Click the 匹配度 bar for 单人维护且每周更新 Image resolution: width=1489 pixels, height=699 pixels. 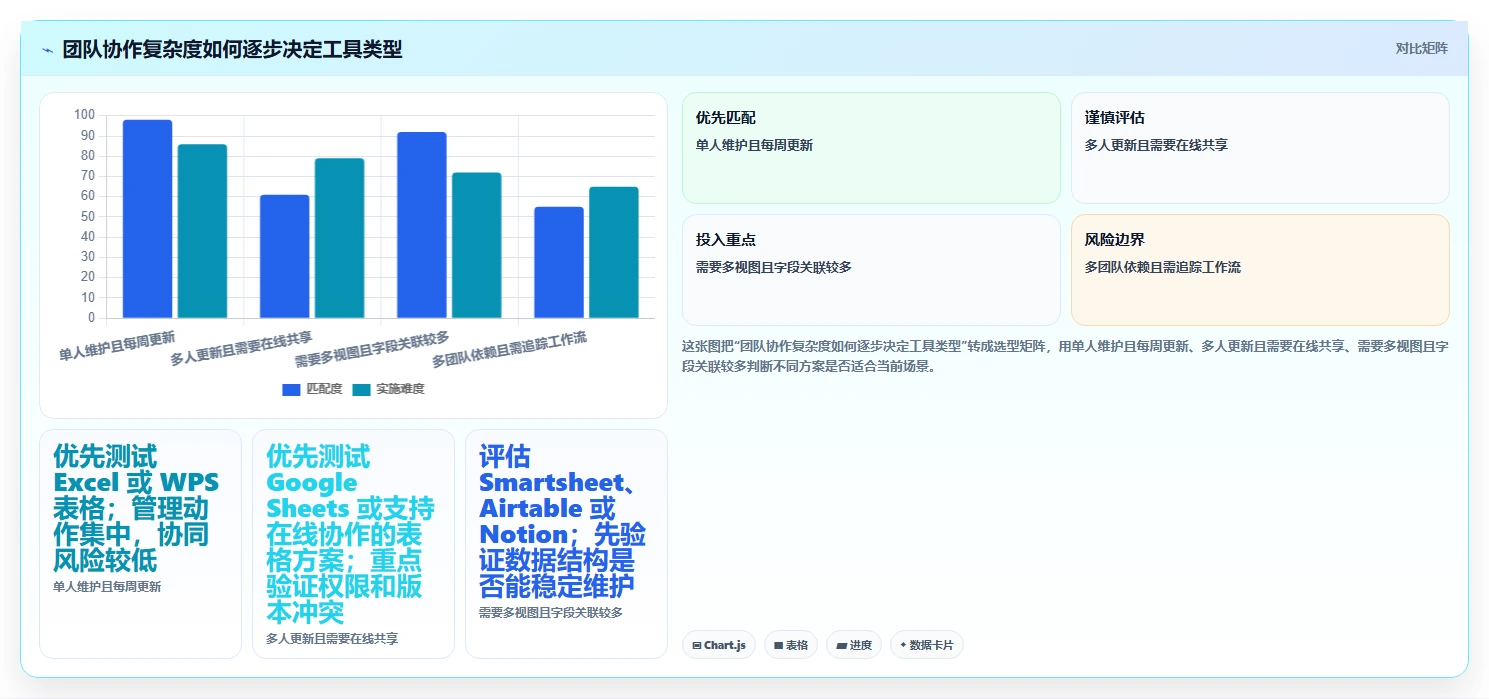point(147,219)
